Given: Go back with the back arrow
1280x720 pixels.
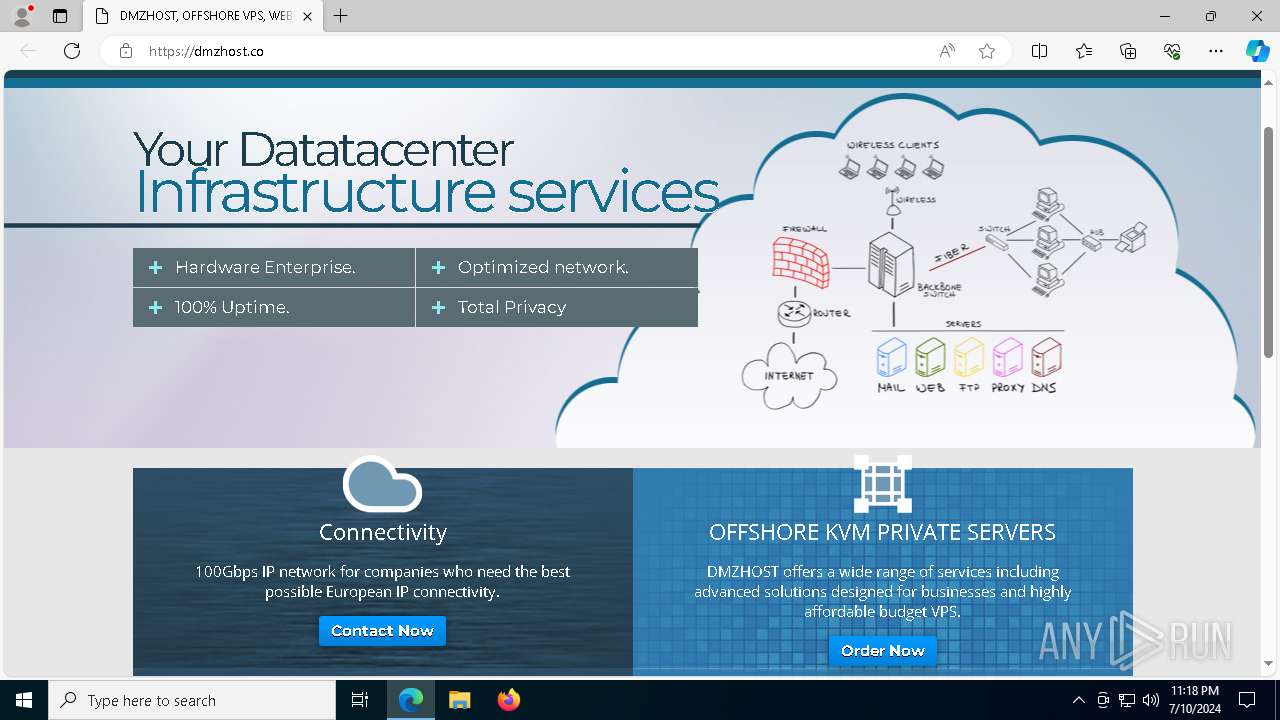Looking at the screenshot, I should [x=28, y=51].
